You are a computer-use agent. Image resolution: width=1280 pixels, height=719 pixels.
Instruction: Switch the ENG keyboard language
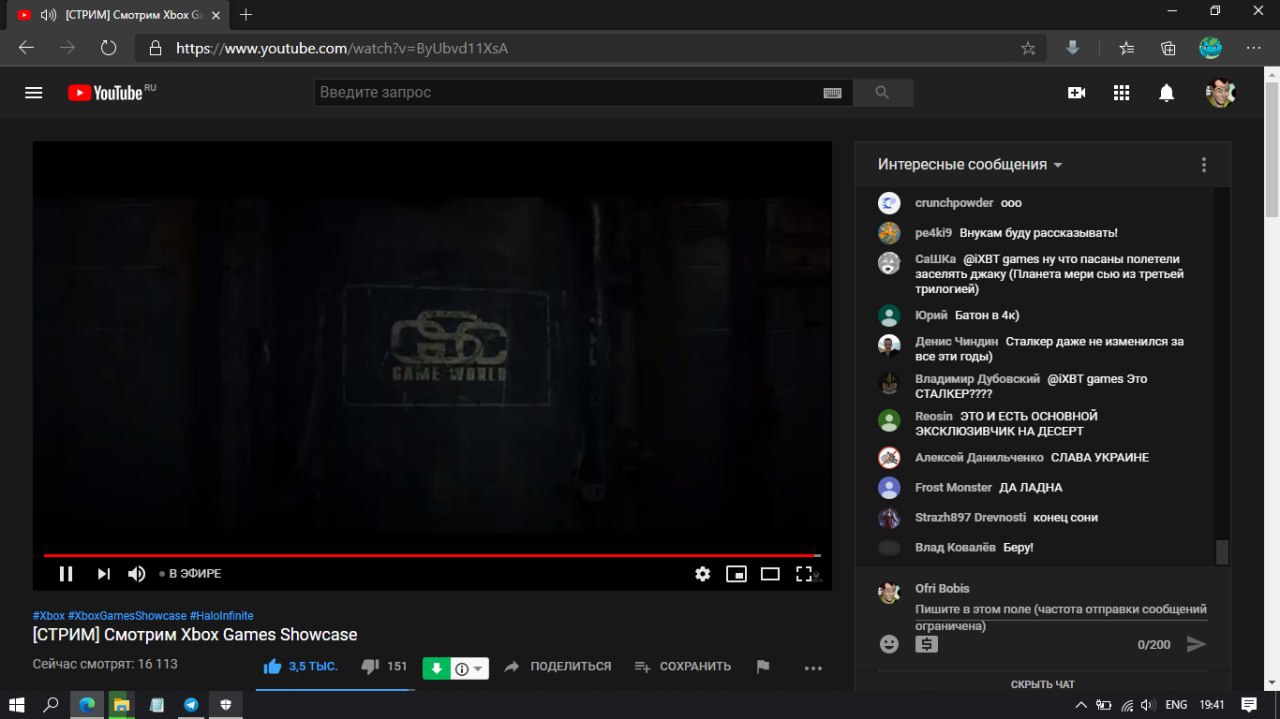click(1176, 705)
